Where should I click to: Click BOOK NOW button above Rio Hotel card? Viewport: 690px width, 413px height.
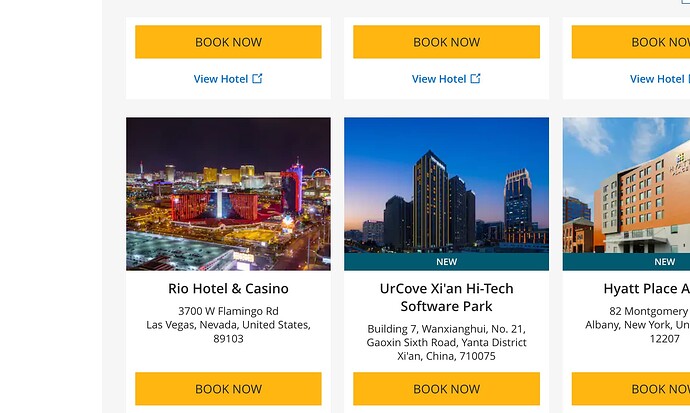click(x=228, y=42)
